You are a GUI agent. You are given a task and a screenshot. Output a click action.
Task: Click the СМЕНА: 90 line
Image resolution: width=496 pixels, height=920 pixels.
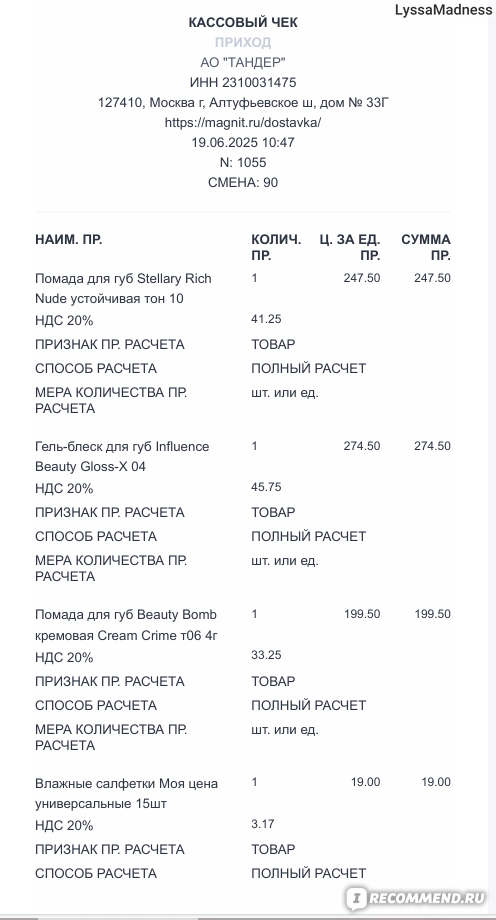point(243,182)
